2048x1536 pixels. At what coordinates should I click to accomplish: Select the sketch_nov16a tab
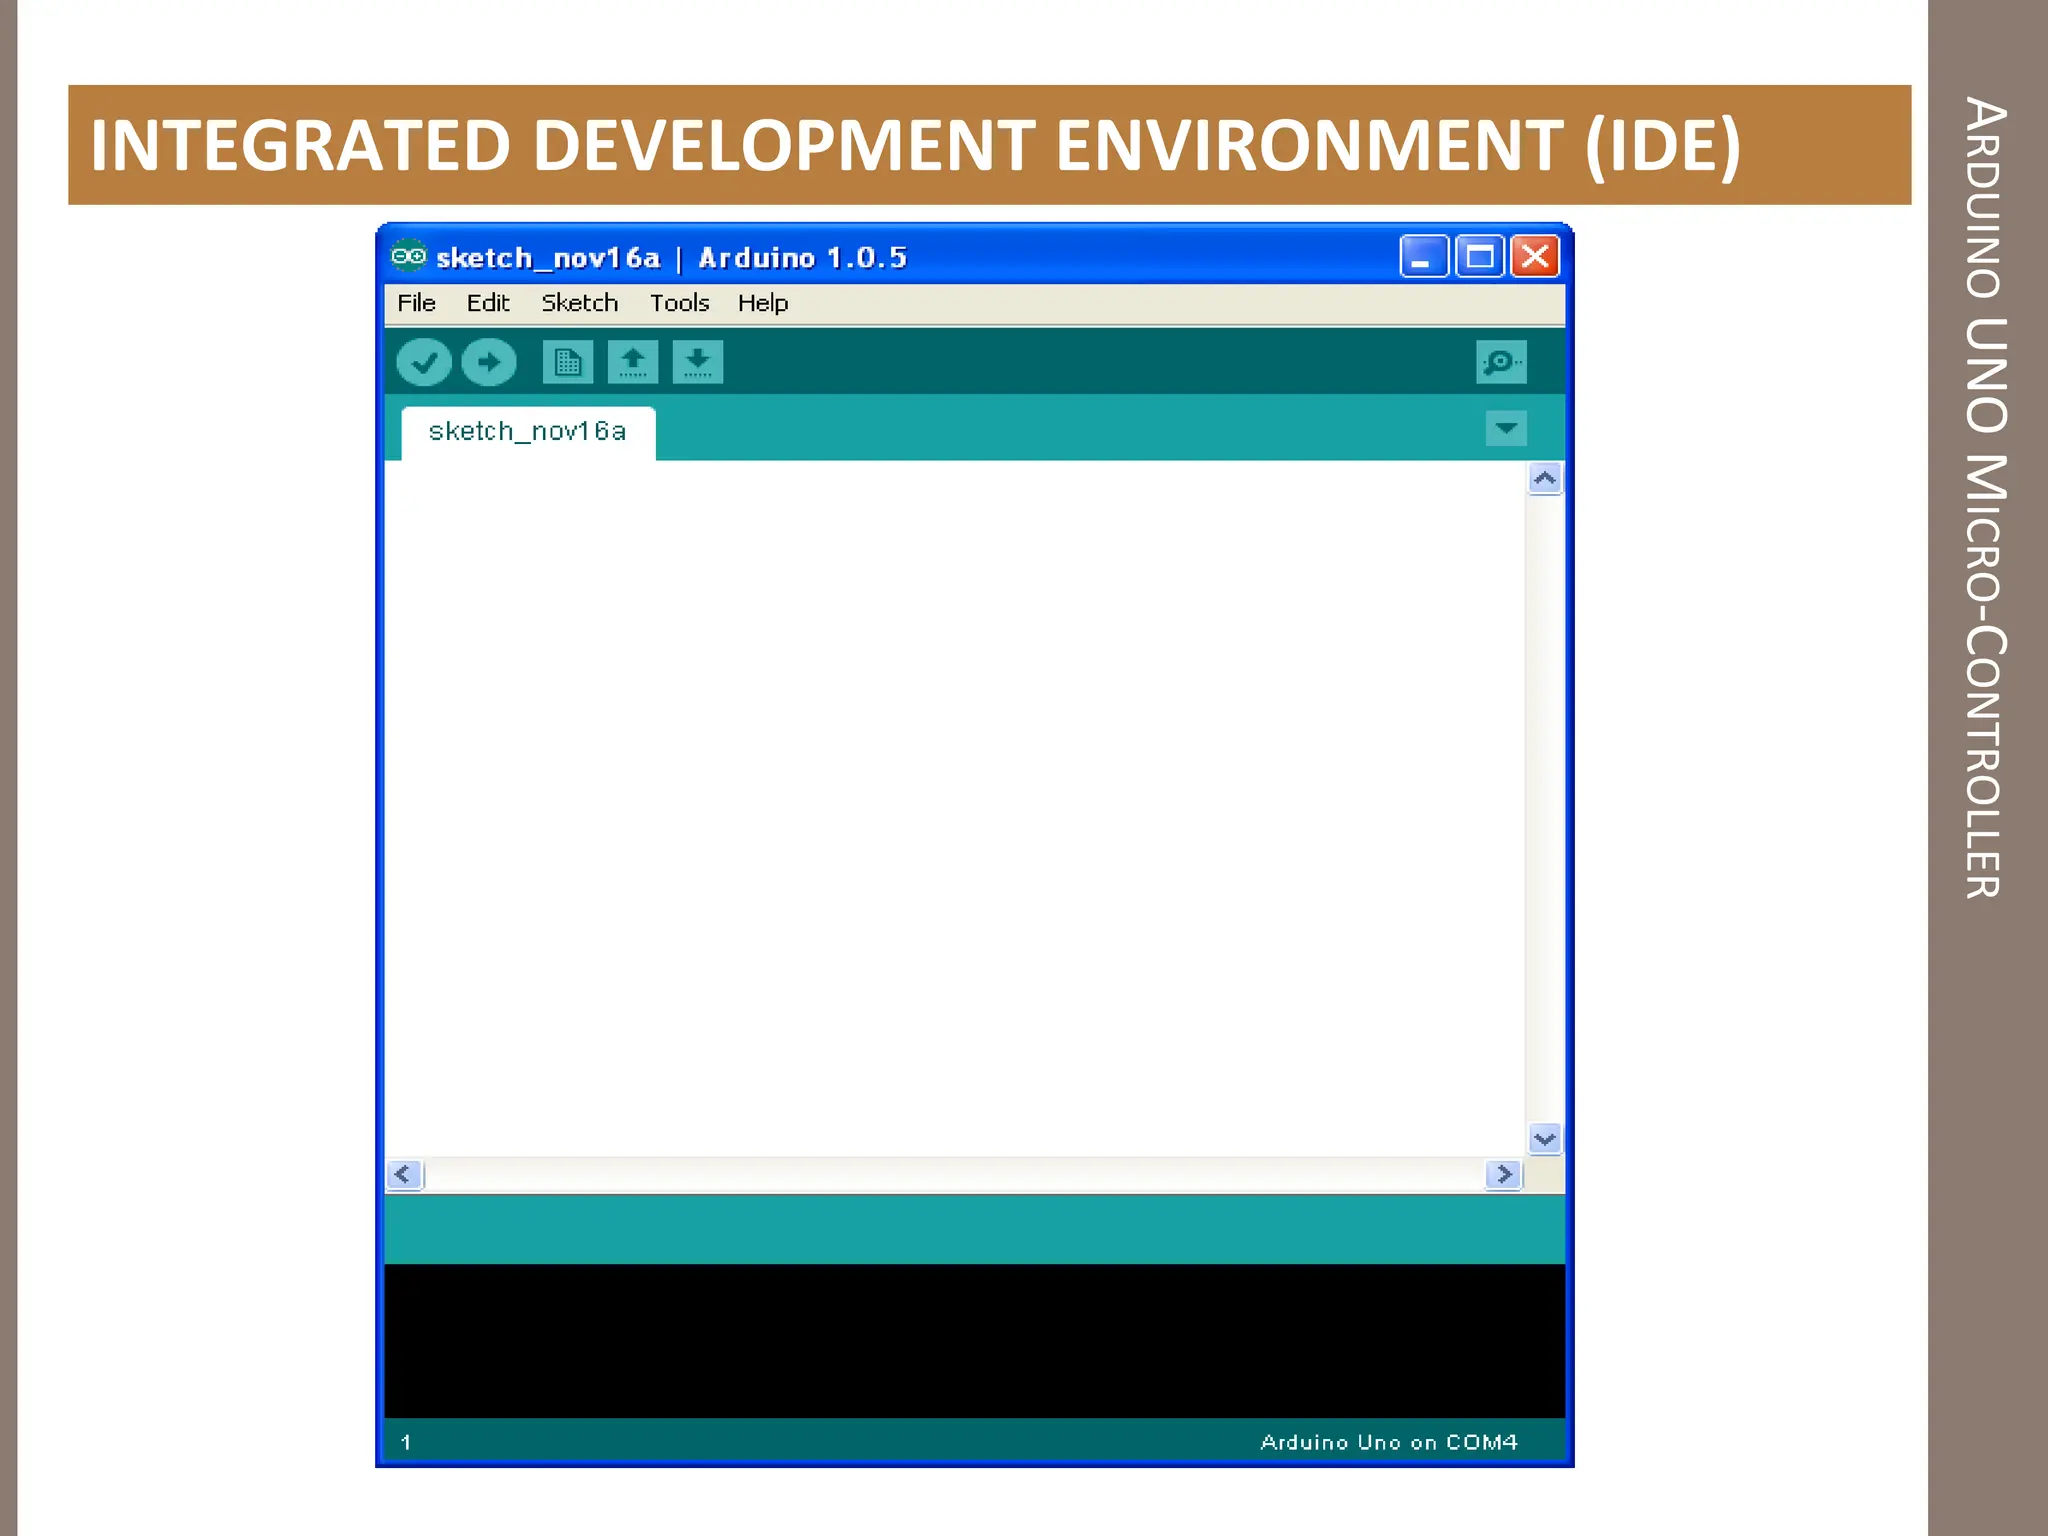pyautogui.click(x=528, y=432)
